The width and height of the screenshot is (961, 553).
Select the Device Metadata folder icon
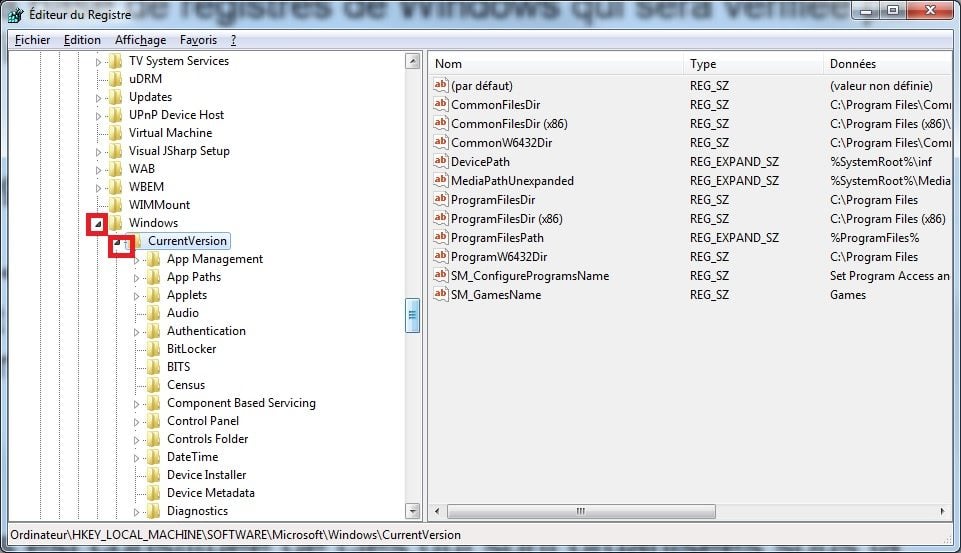click(154, 493)
